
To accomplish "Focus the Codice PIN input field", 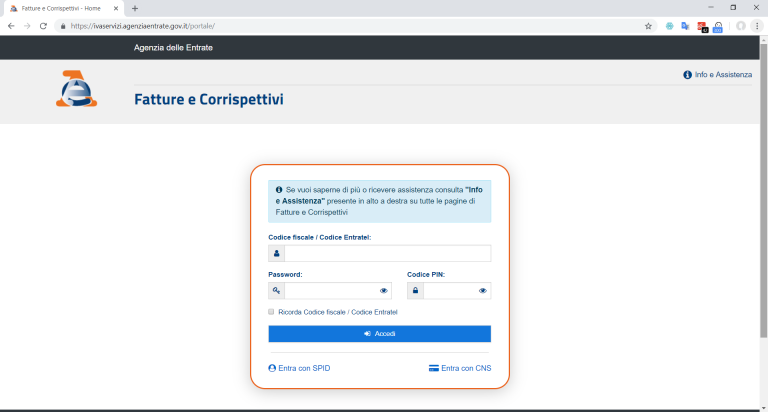I will coord(457,291).
